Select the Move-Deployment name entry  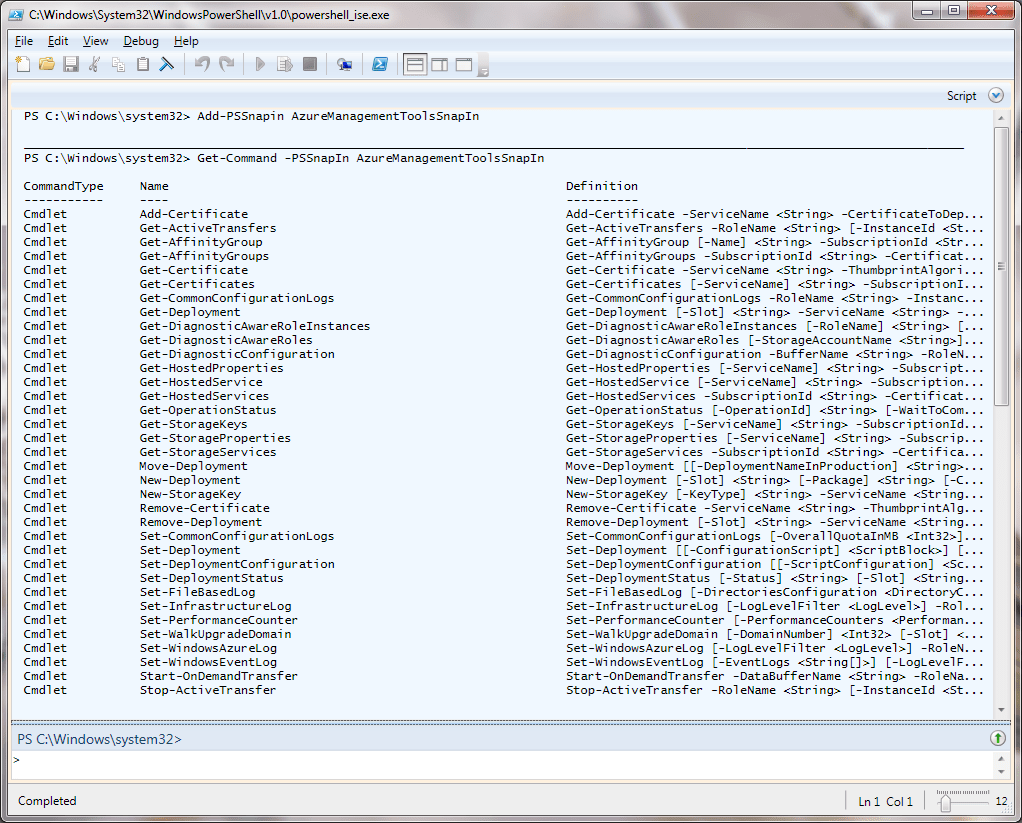(193, 466)
